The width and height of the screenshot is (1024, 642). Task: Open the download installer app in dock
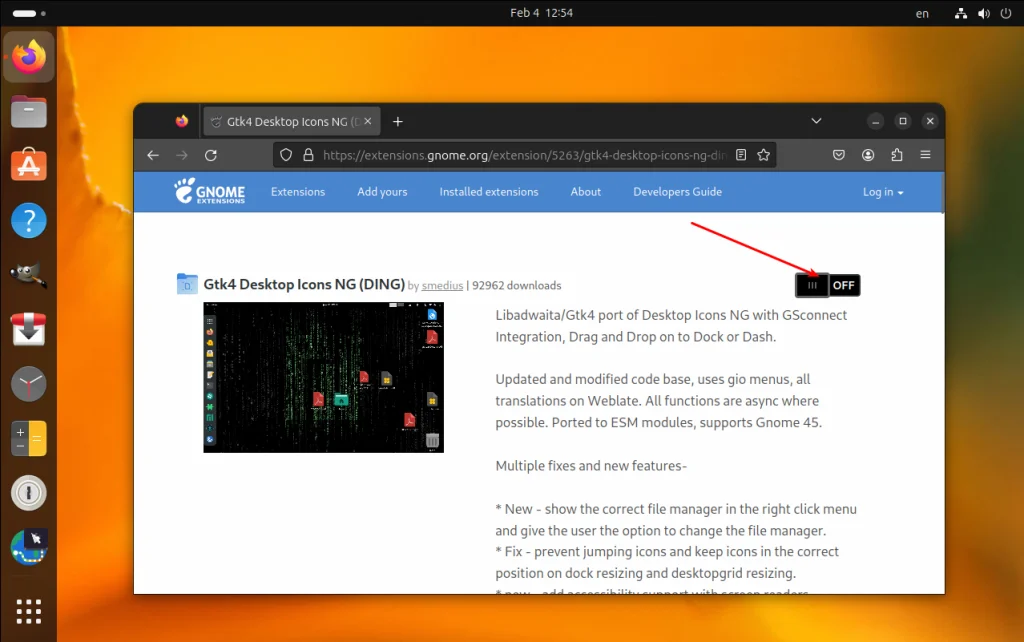(29, 329)
